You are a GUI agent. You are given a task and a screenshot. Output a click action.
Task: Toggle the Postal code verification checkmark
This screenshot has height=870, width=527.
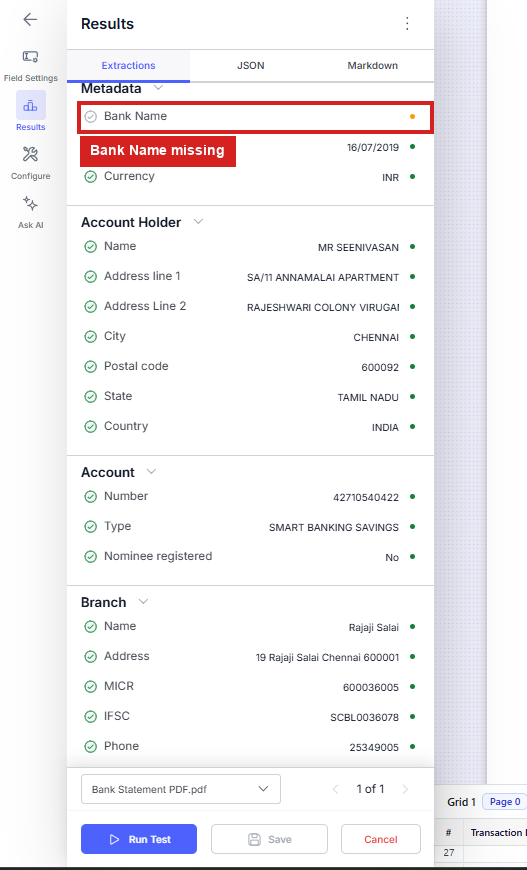point(90,366)
